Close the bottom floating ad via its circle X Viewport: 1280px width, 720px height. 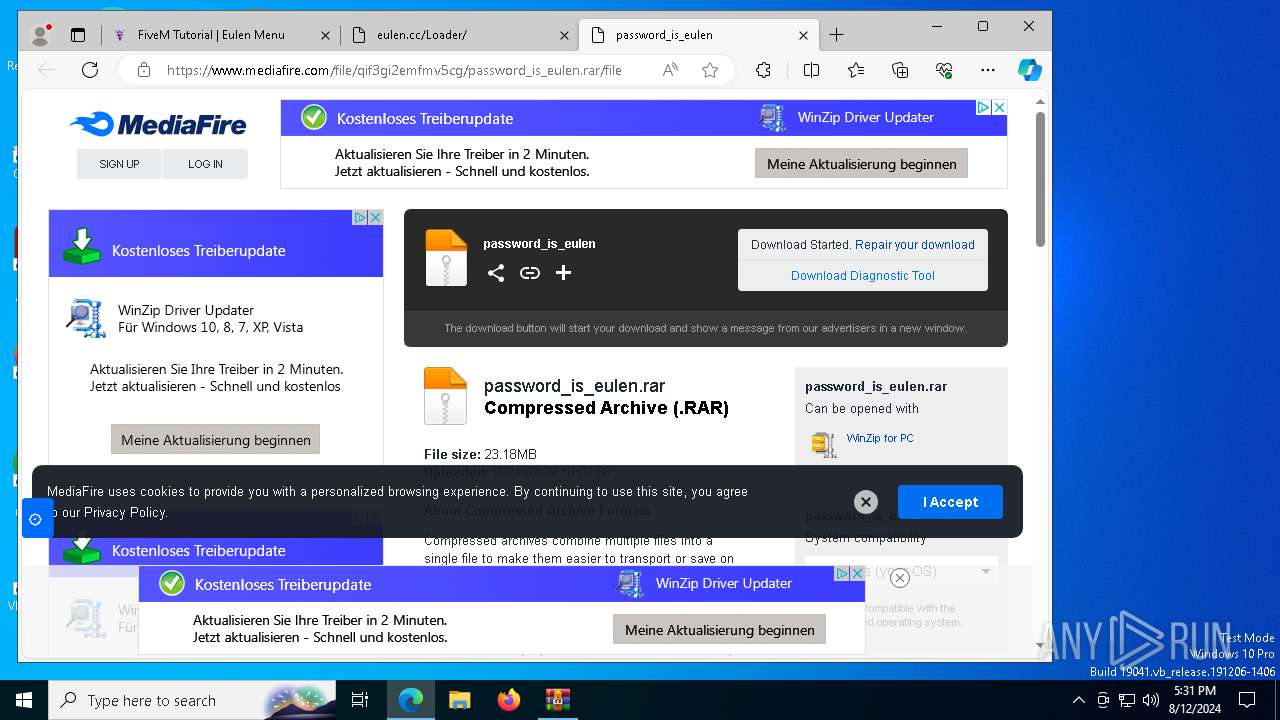pos(899,578)
